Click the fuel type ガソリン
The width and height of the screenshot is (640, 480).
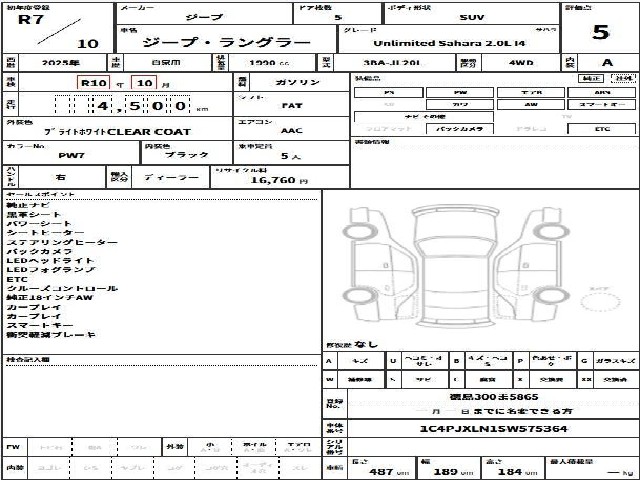(298, 82)
